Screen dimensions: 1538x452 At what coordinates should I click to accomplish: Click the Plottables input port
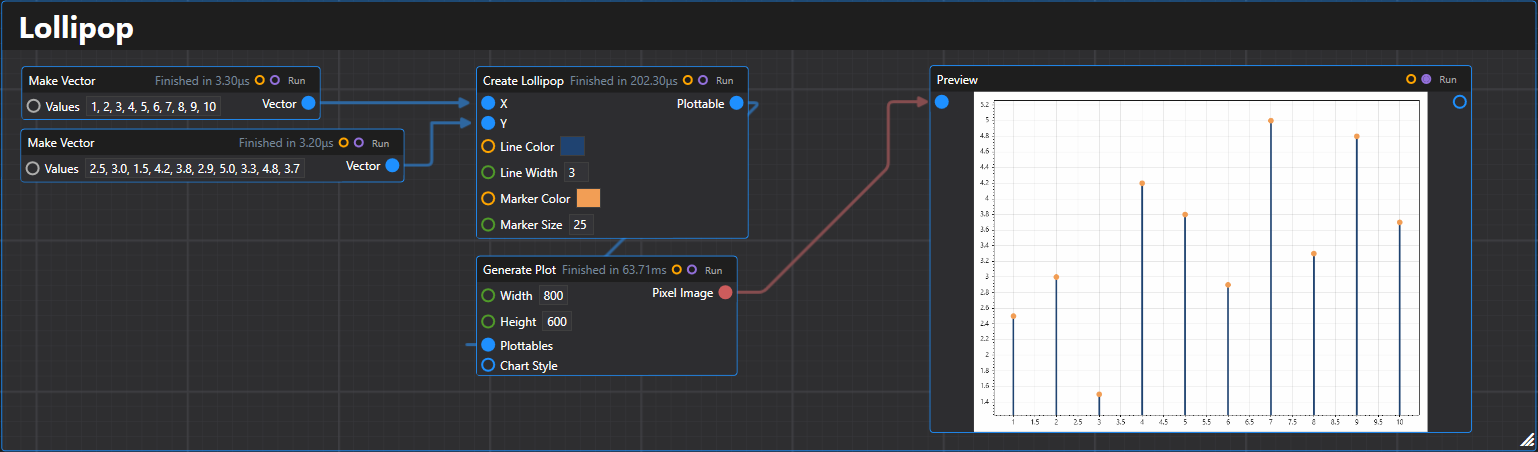[488, 345]
